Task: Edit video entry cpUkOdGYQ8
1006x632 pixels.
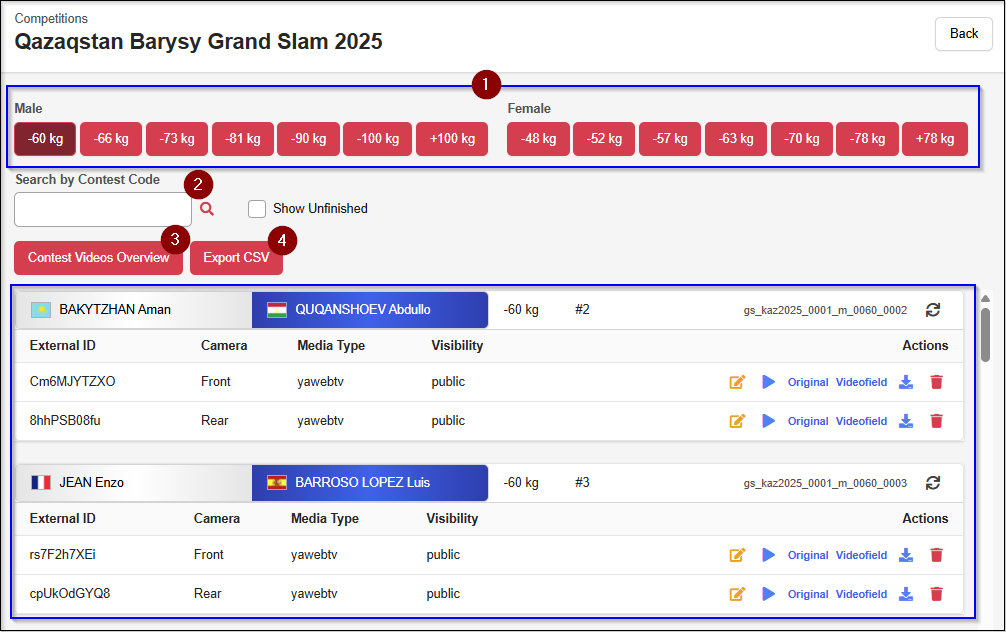Action: [x=738, y=594]
